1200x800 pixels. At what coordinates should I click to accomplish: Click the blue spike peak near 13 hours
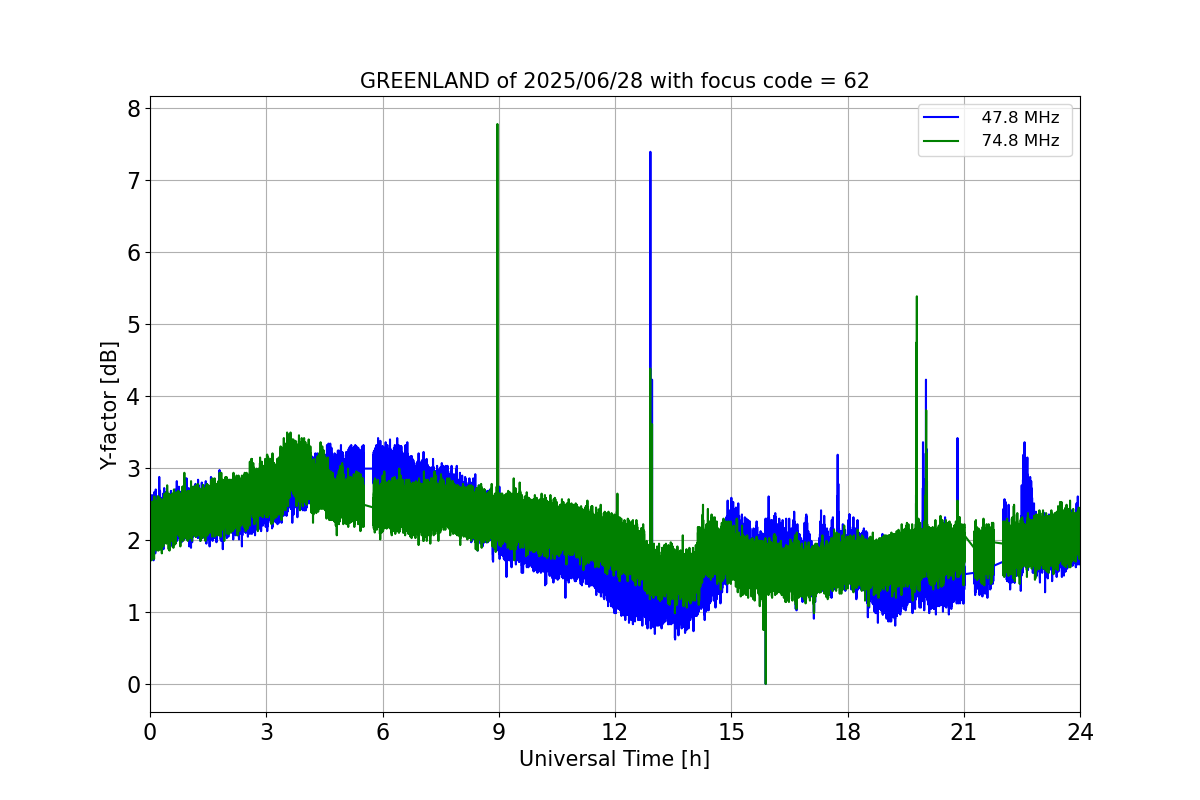[650, 153]
